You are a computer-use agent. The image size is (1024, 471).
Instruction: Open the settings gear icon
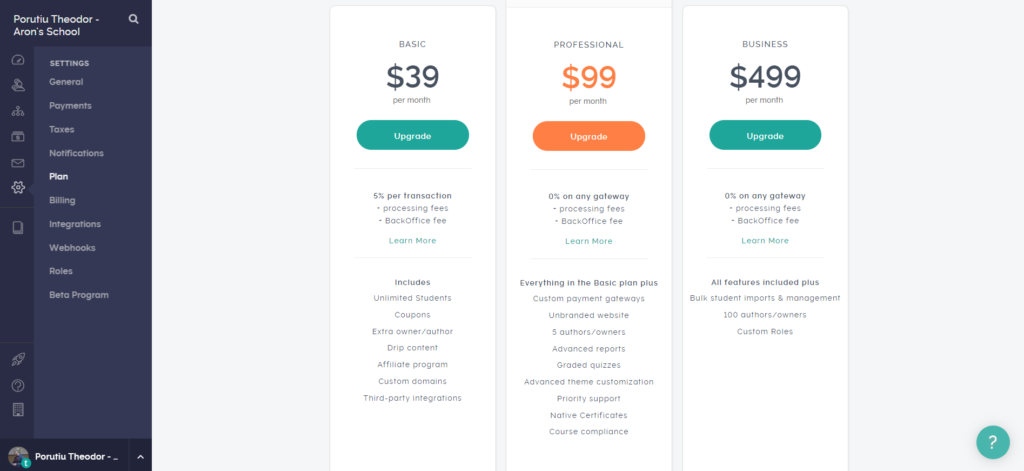(18, 187)
